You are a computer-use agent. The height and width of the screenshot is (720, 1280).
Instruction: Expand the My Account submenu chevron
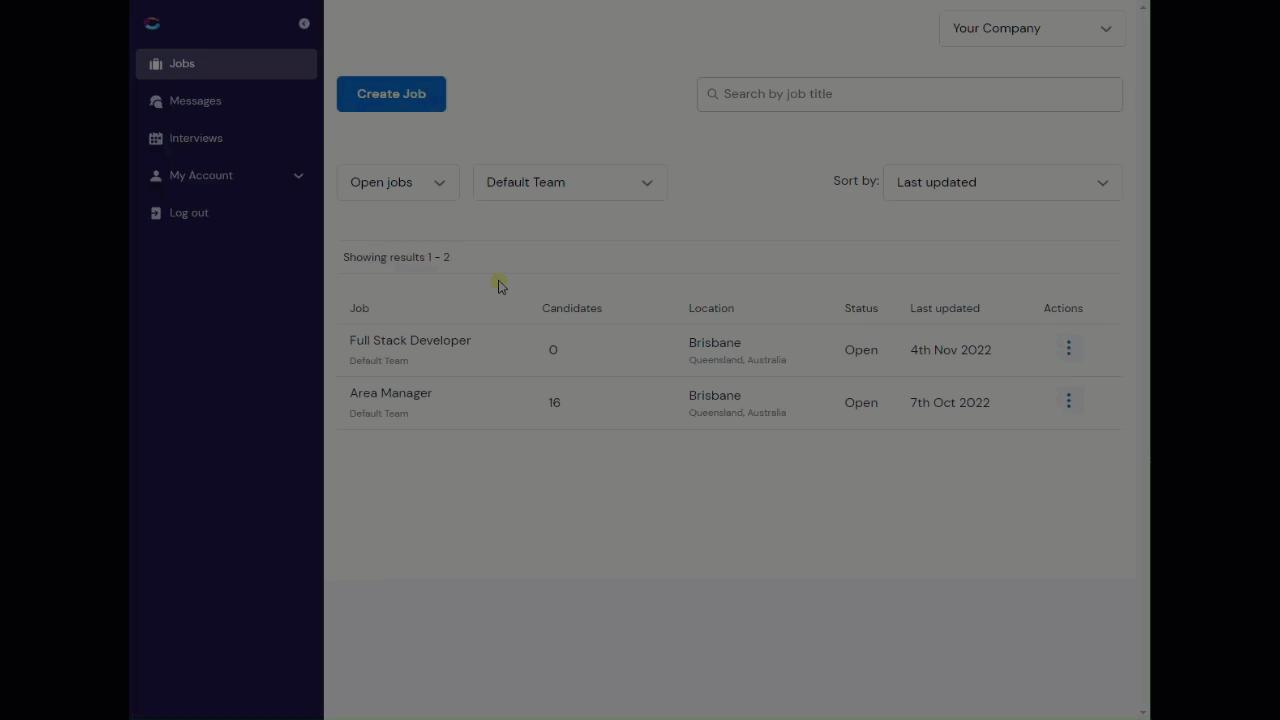coord(298,176)
